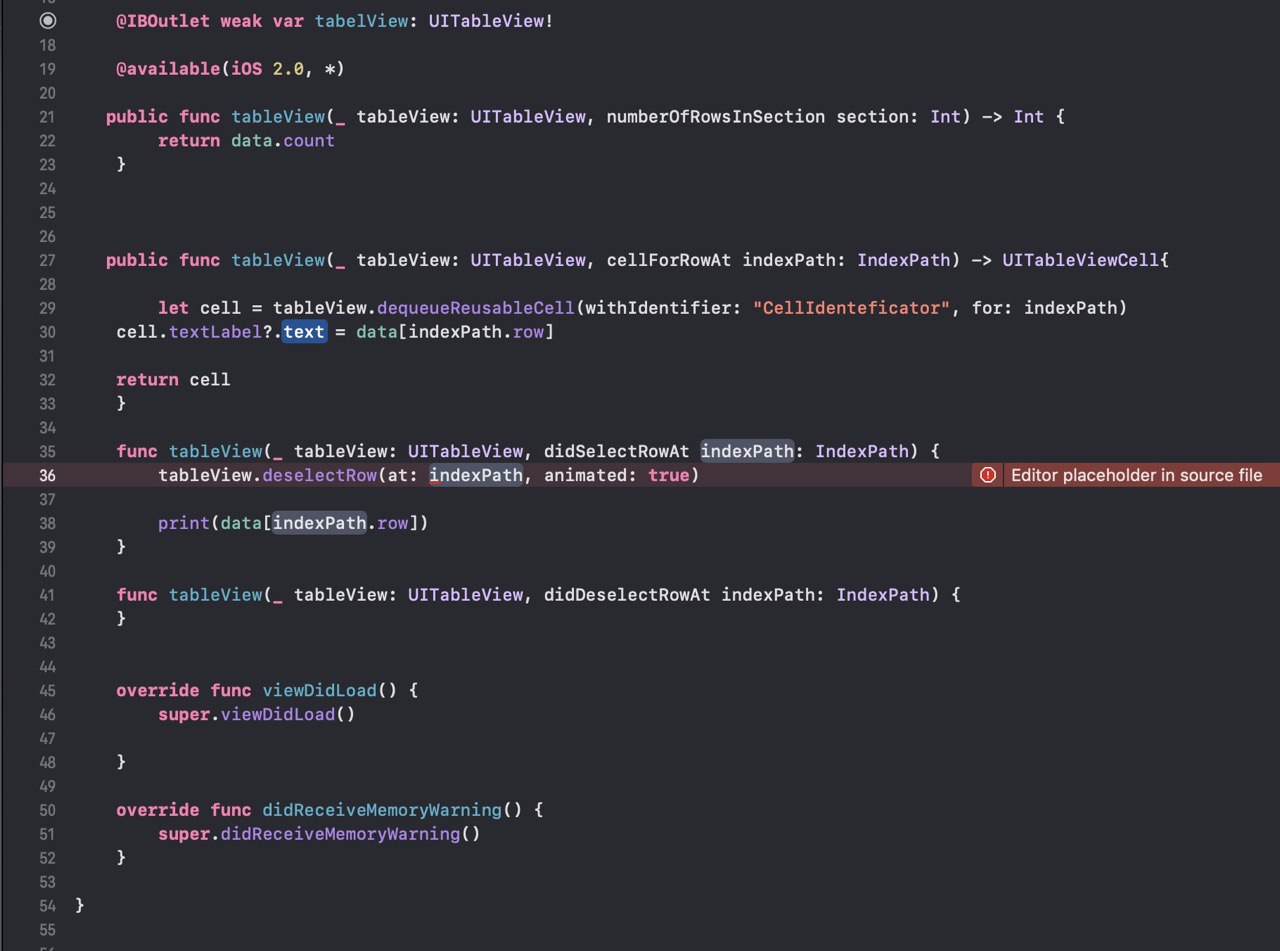Click 'deselectRow' method on line 36
Screen dimensions: 1280x951
[319, 475]
